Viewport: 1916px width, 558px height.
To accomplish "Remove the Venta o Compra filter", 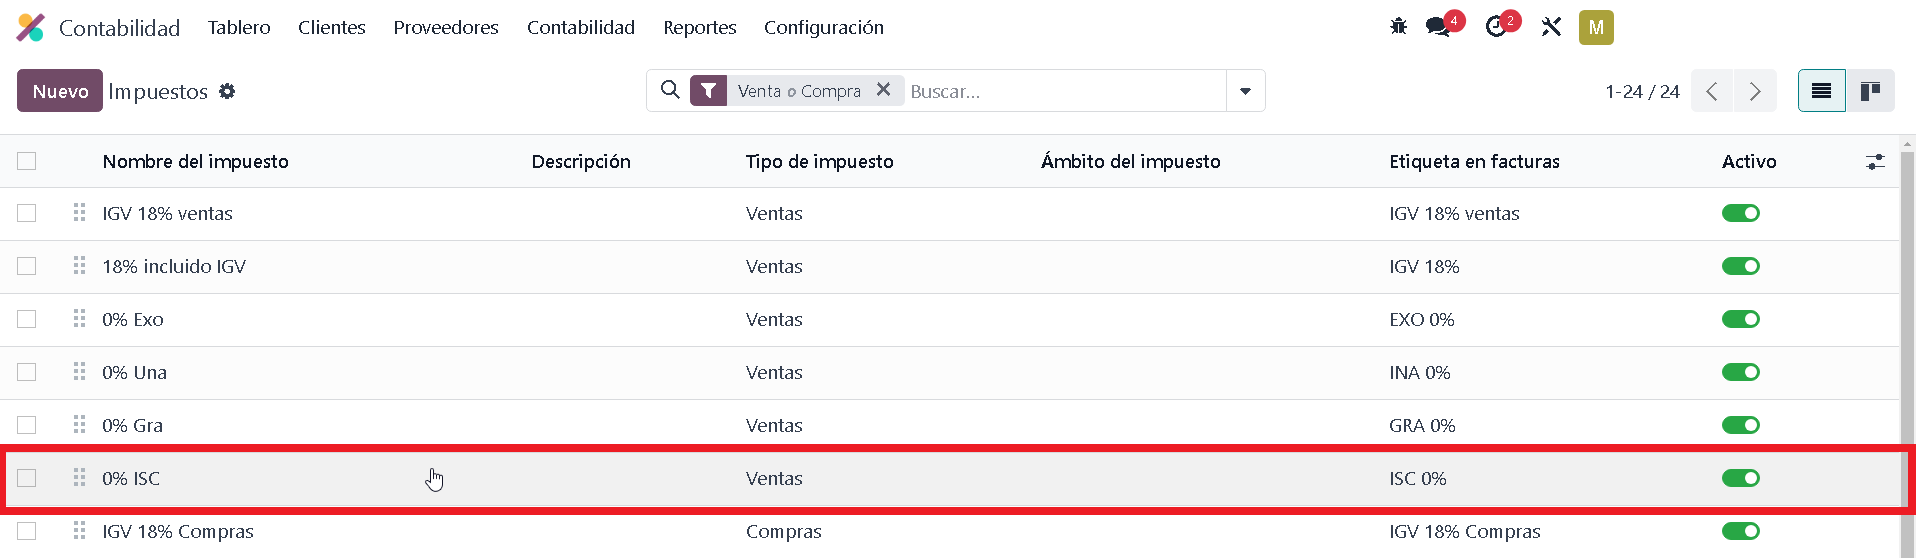I will [883, 90].
